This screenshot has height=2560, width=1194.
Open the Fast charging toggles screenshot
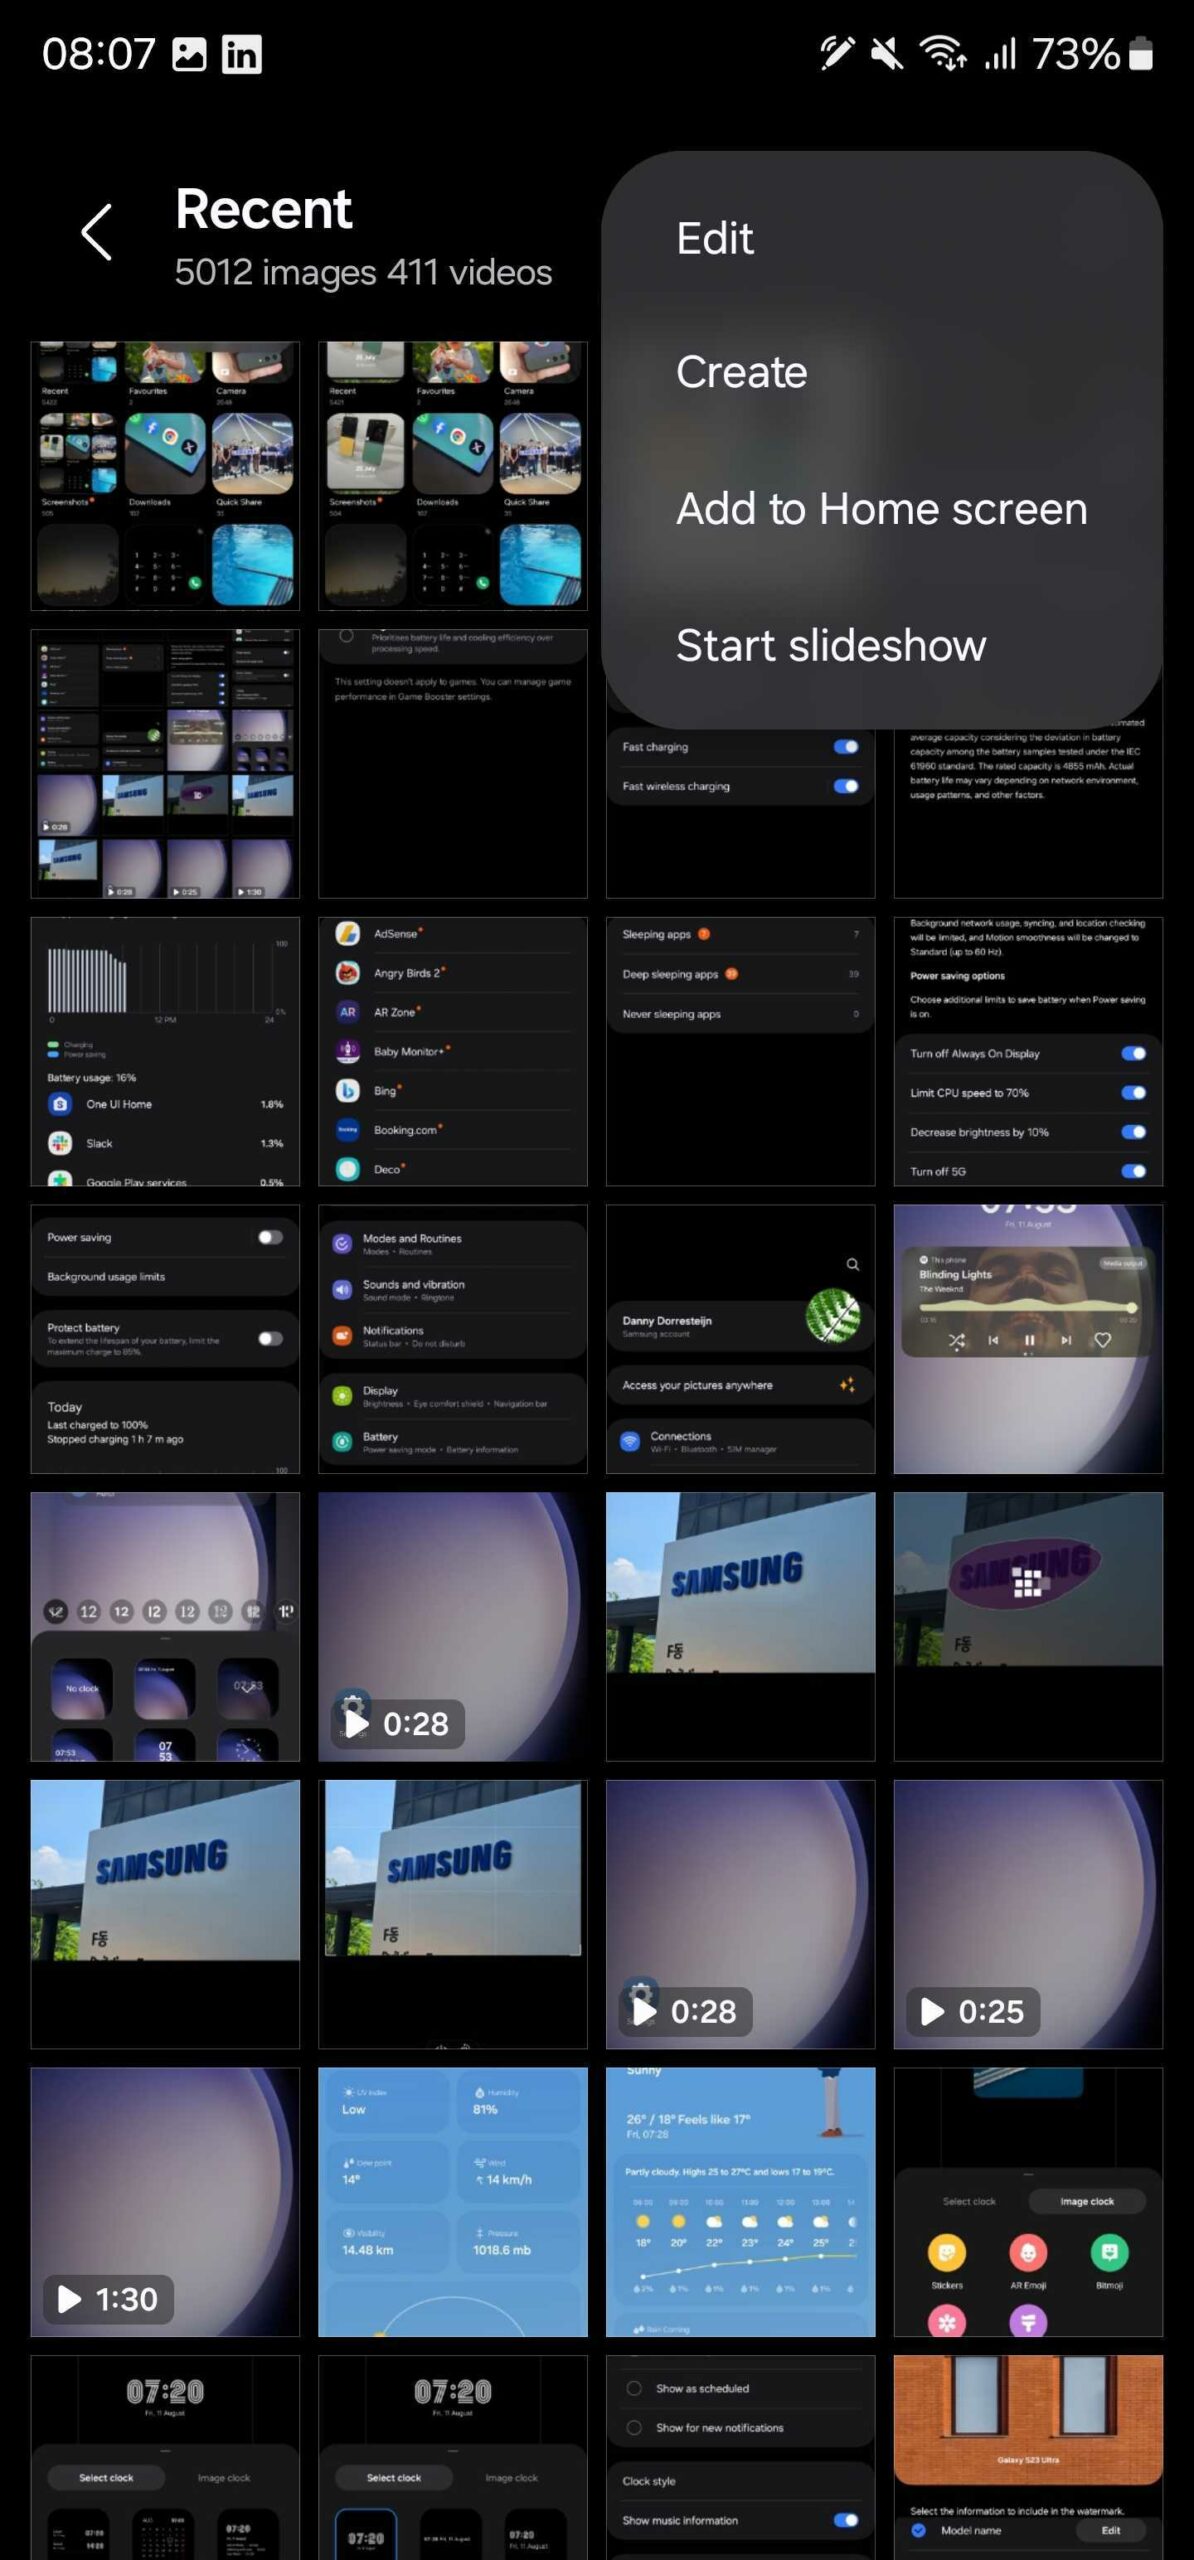740,810
